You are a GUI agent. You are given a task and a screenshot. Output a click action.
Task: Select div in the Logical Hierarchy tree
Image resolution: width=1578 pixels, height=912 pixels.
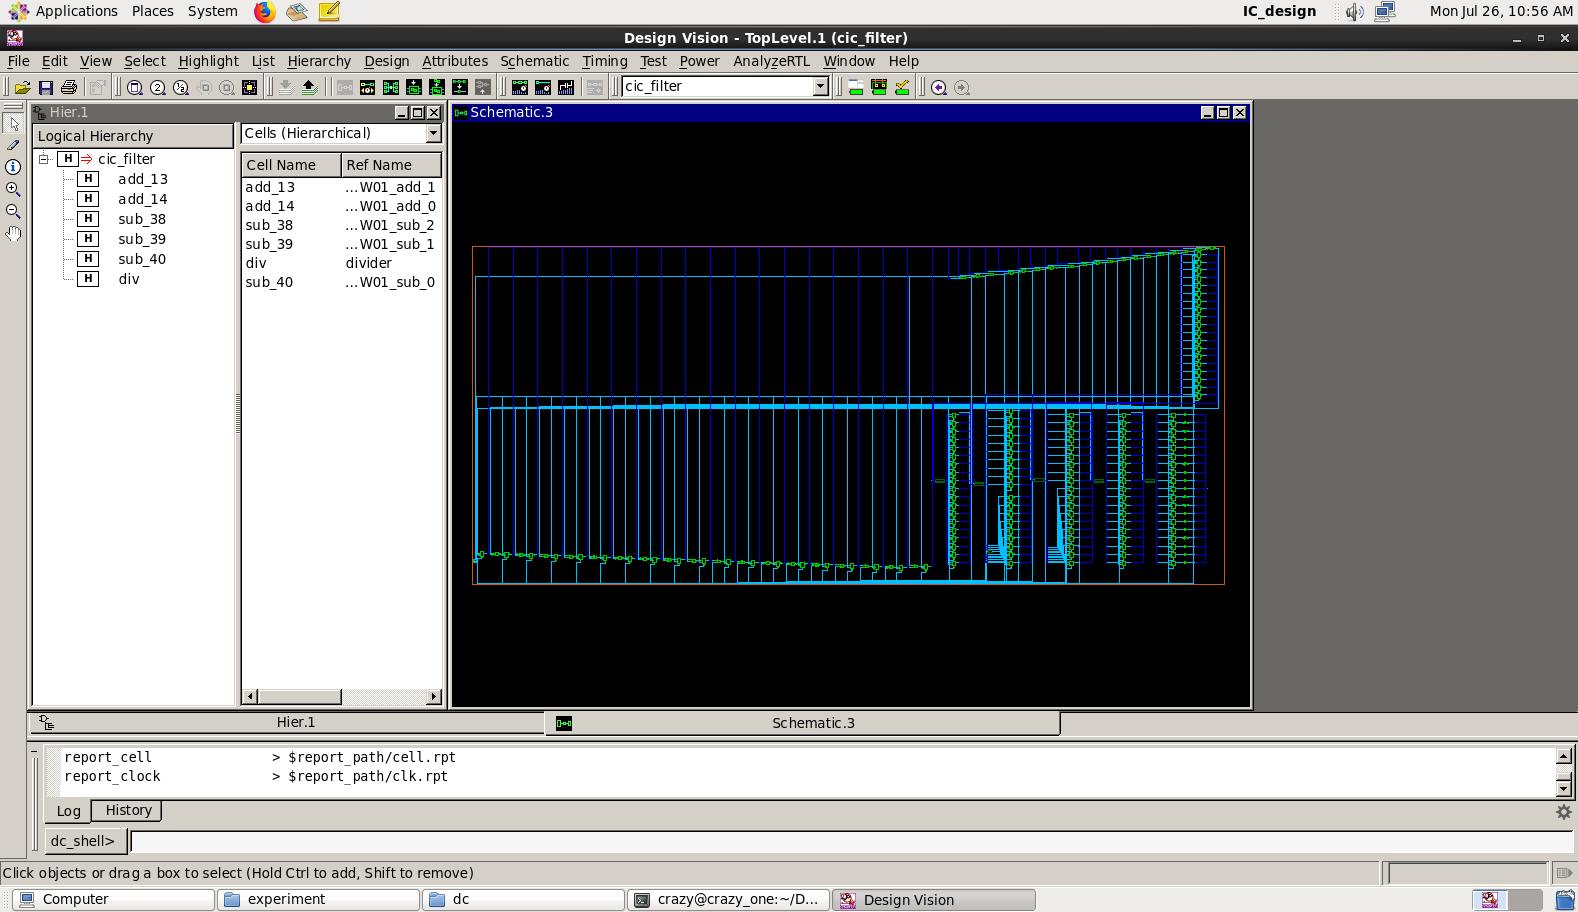click(x=129, y=279)
